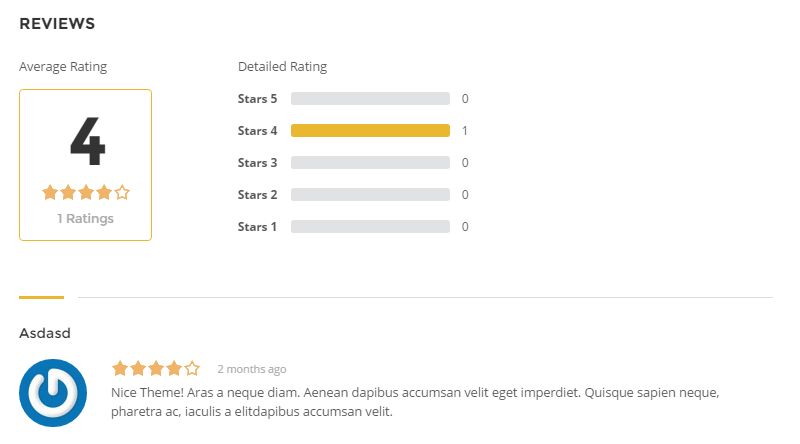Click the gray Stars 3 rating bar
Screen dimensions: 800x444
point(370,163)
